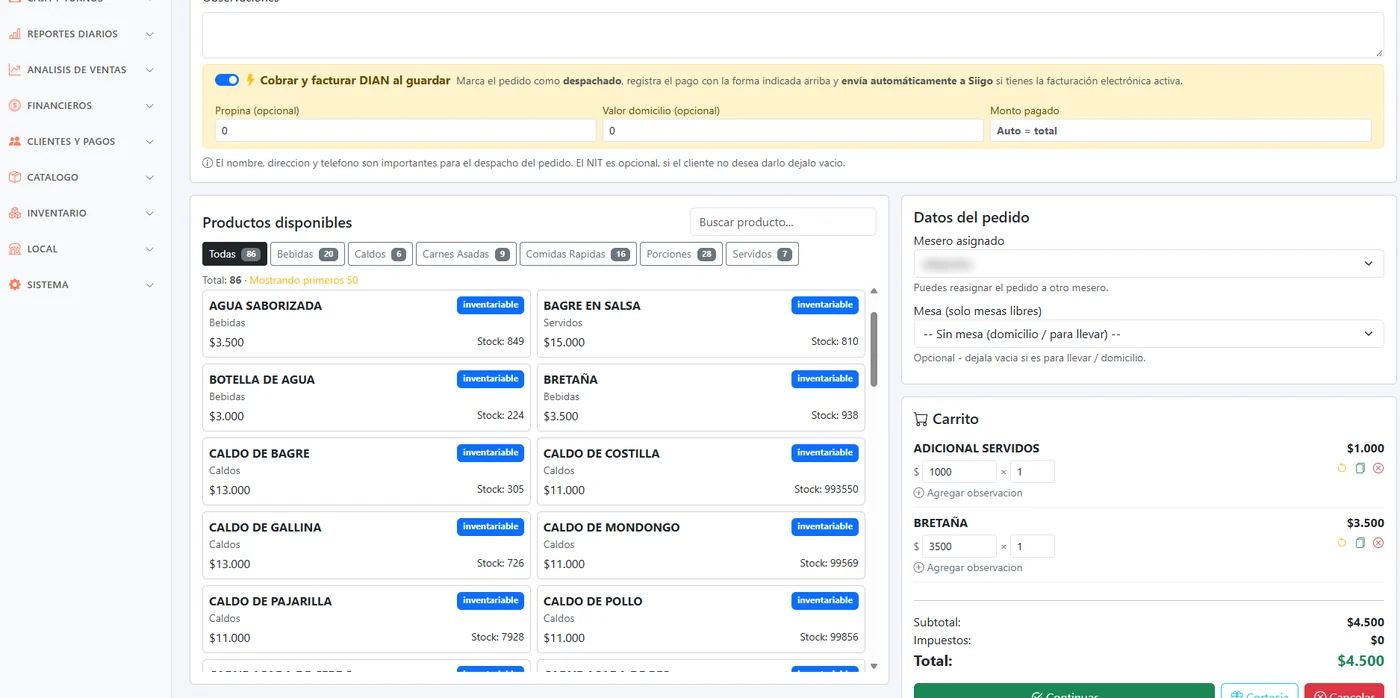Click the Buscar producto search field
The image size is (1400, 698).
pyautogui.click(x=783, y=222)
